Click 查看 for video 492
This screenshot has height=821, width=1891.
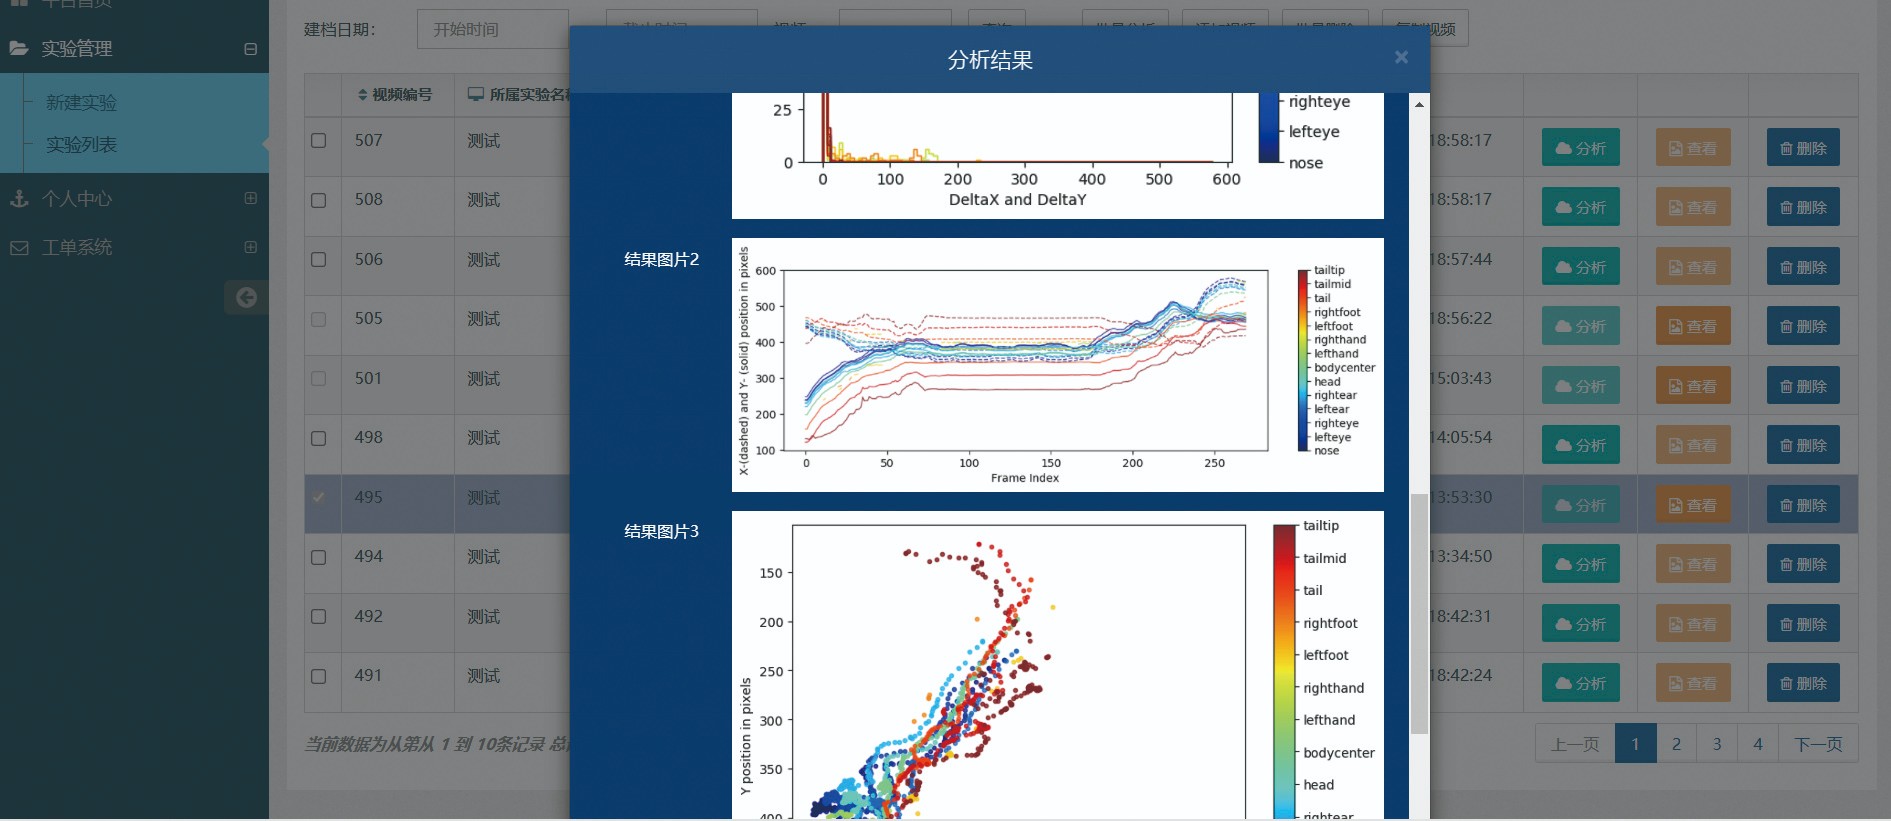click(1692, 624)
